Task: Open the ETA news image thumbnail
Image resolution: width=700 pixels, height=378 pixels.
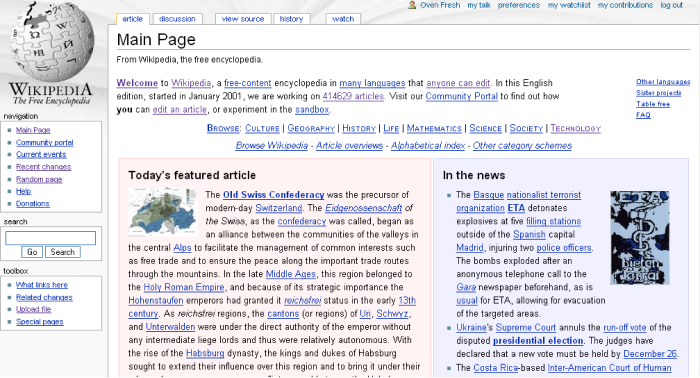Action: pyautogui.click(x=640, y=238)
